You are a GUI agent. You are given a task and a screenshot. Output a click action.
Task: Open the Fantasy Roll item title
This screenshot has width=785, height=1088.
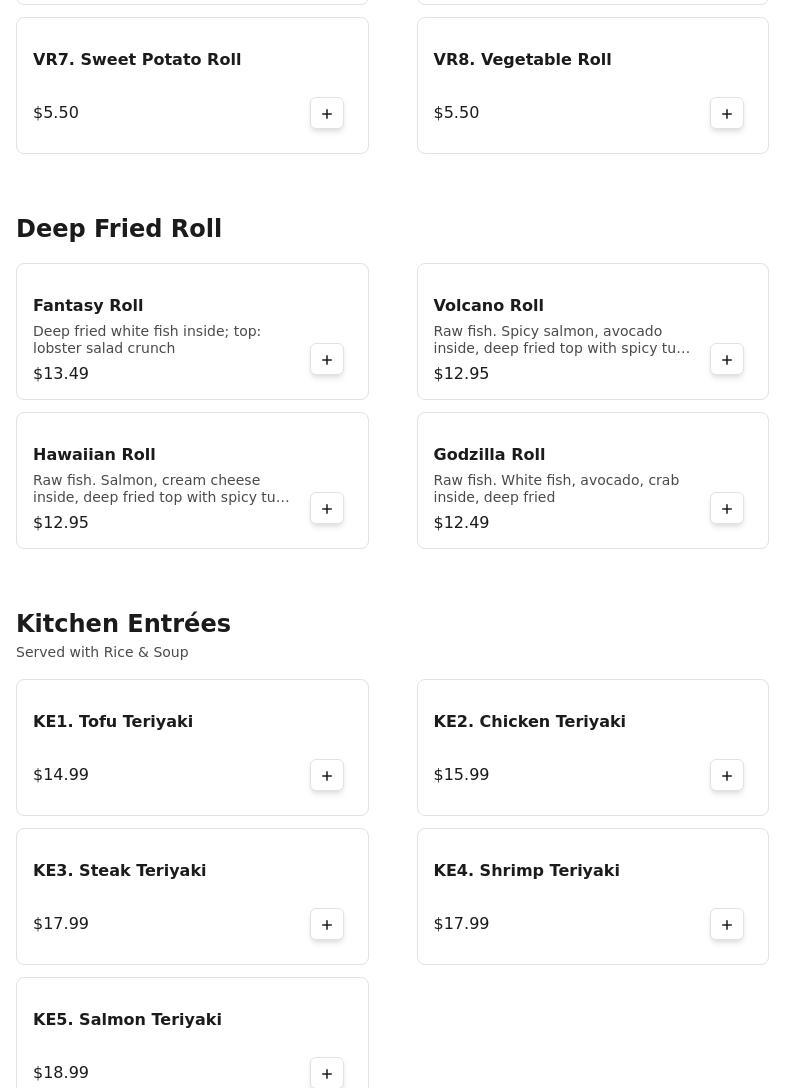(88, 306)
